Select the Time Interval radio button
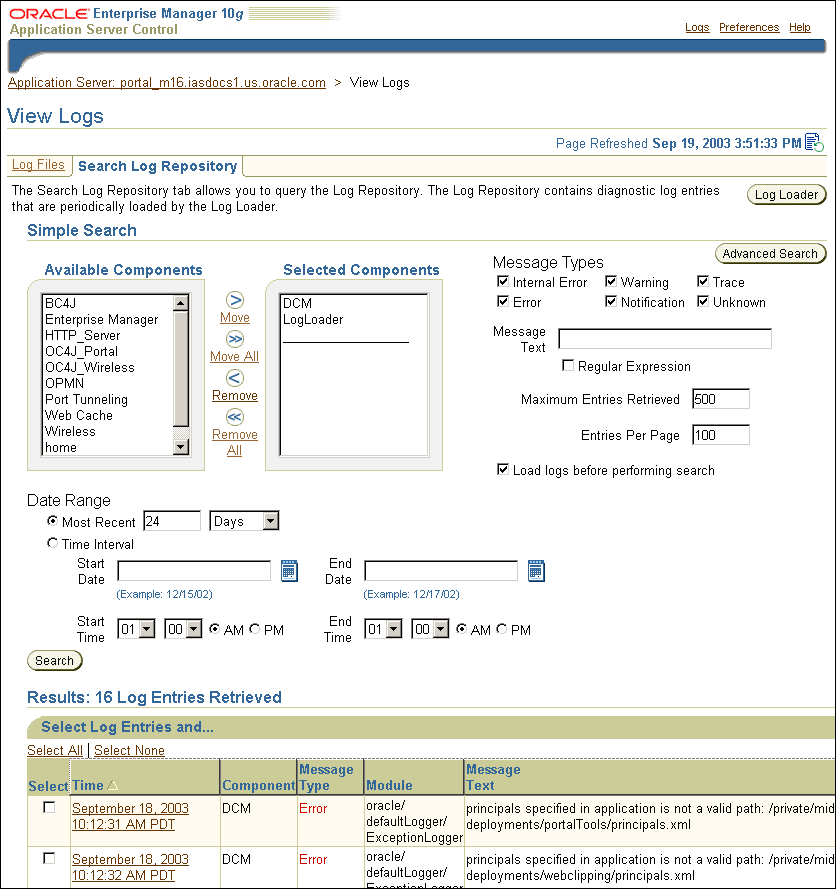The height and width of the screenshot is (889, 836). coord(52,543)
